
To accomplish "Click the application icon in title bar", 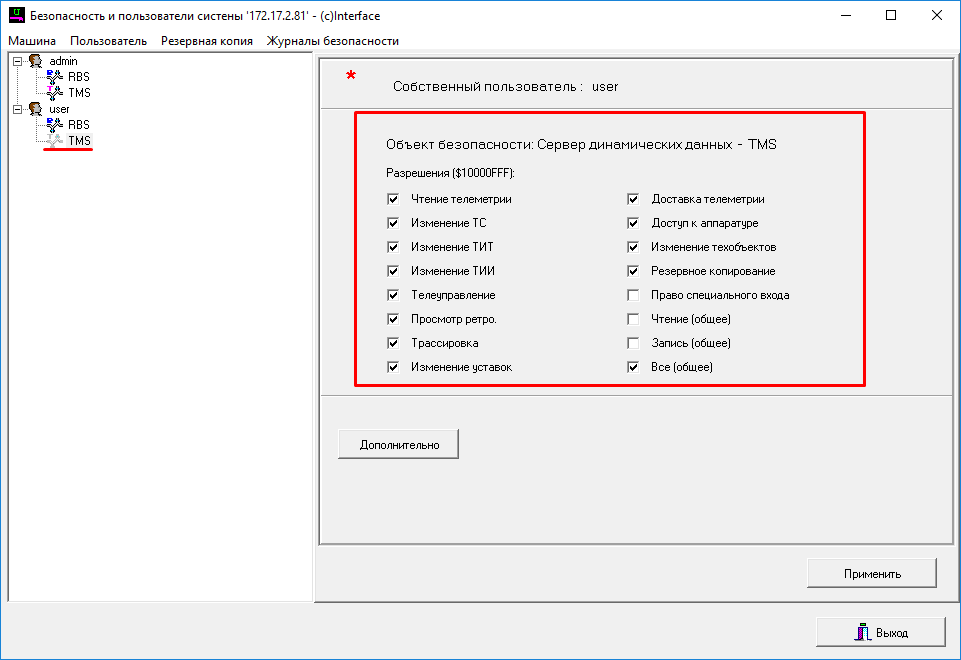I will [15, 16].
